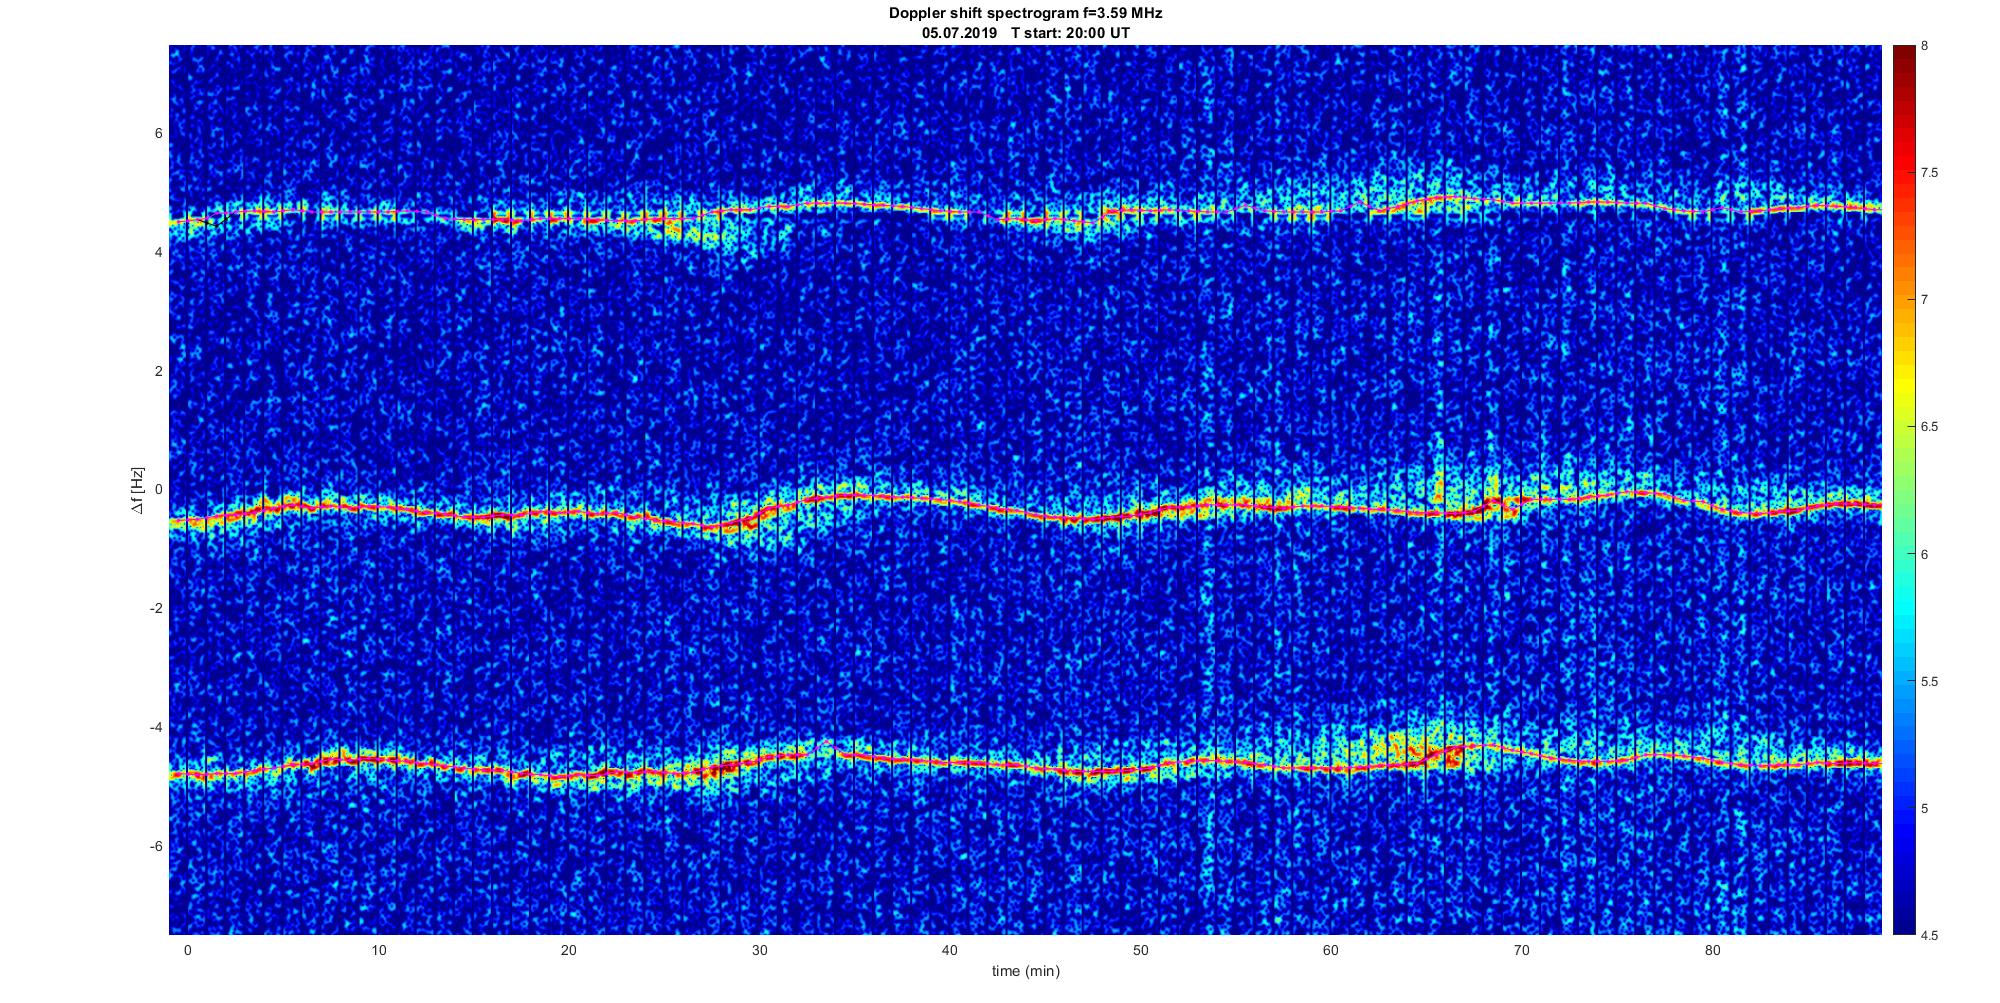Click the x-axis tick label 60
Viewport: 2000px width, 1003px height.
(1331, 950)
